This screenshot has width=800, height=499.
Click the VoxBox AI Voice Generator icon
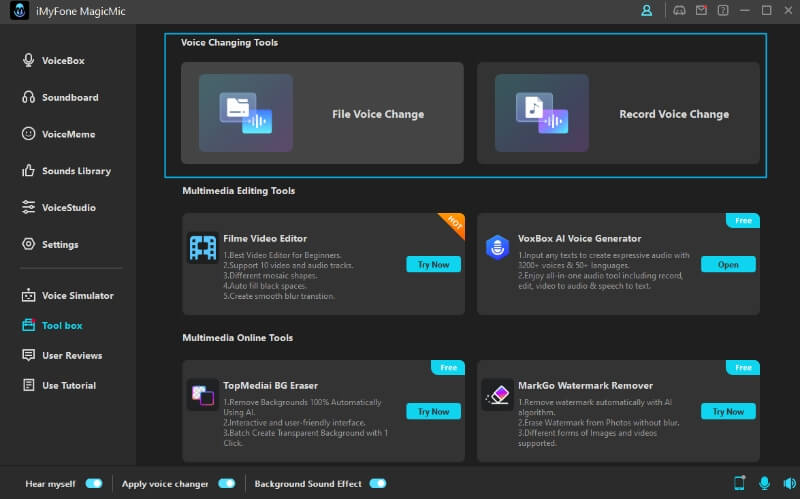pyautogui.click(x=497, y=247)
